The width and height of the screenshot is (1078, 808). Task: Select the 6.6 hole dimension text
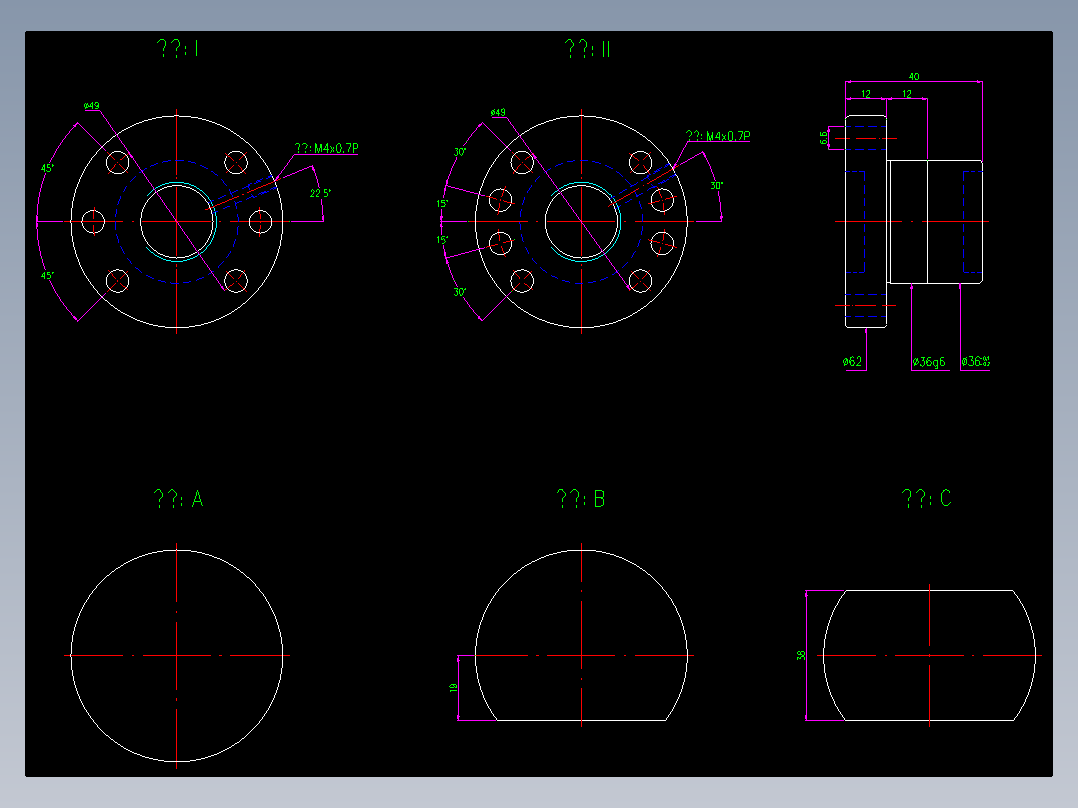pyautogui.click(x=824, y=138)
